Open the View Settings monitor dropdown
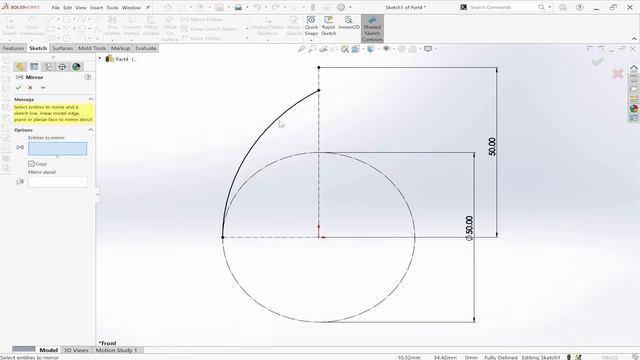Viewport: 640px width, 360px height. coord(428,49)
